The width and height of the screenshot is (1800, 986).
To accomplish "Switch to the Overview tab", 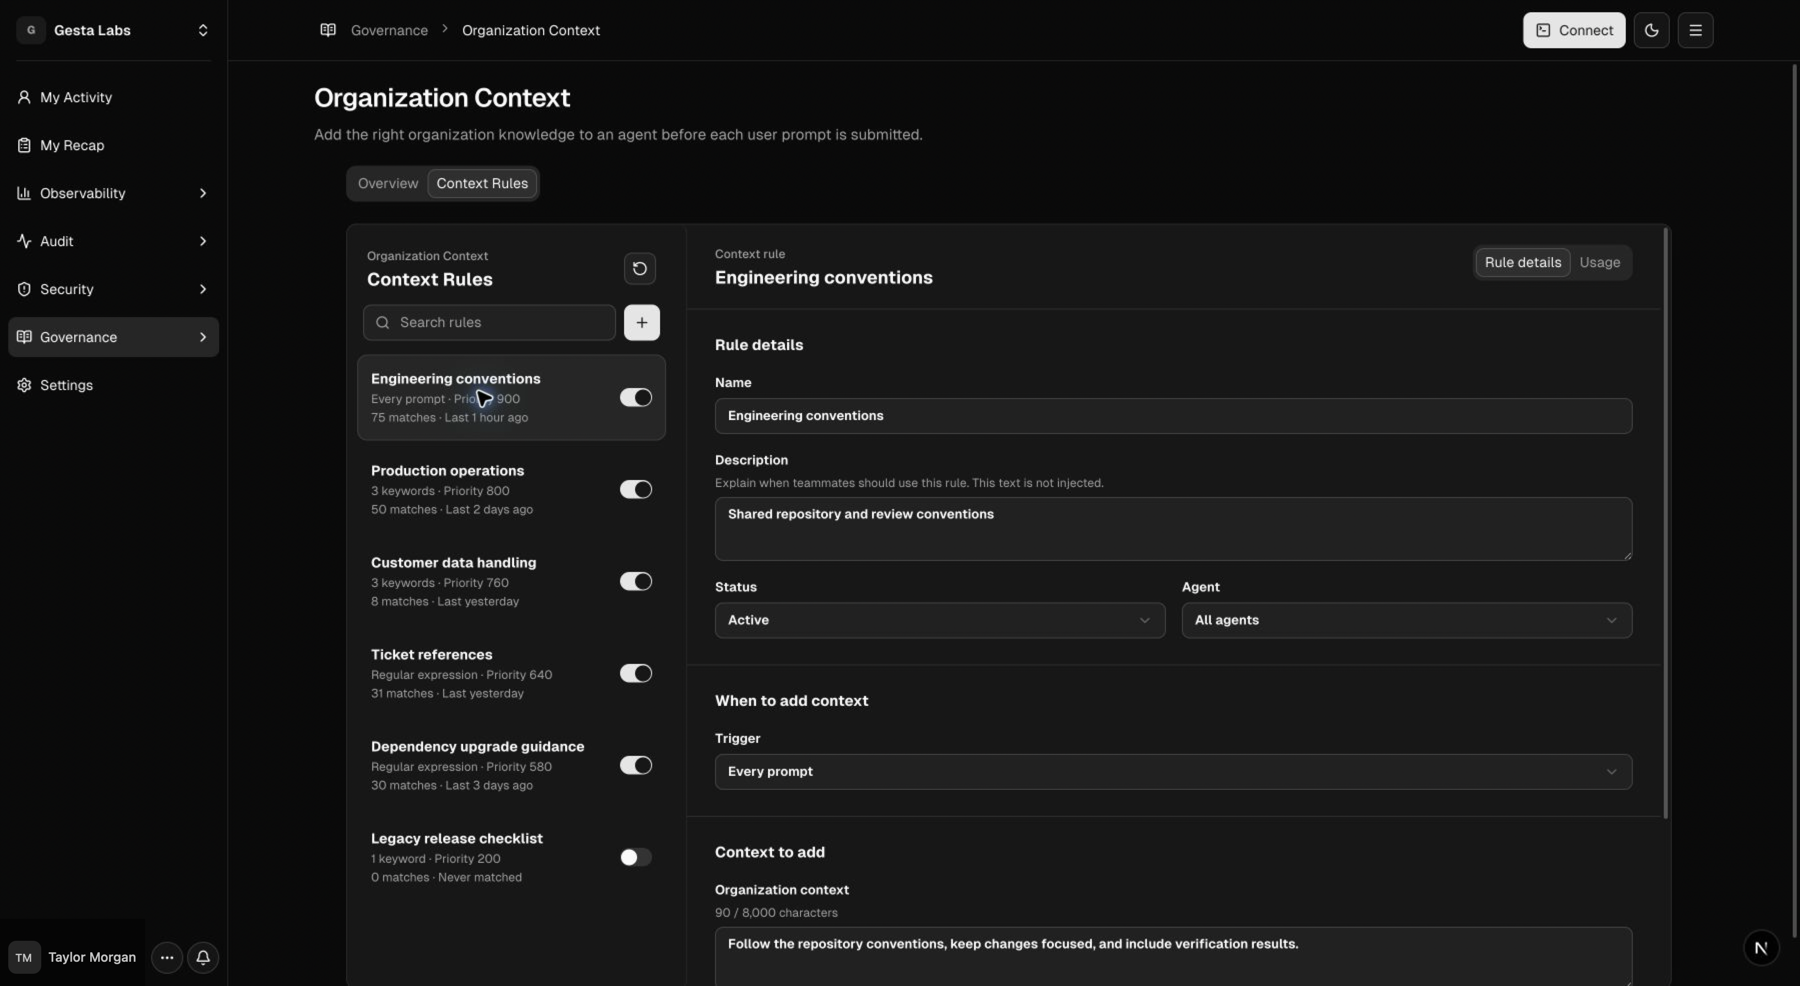I will pos(388,183).
